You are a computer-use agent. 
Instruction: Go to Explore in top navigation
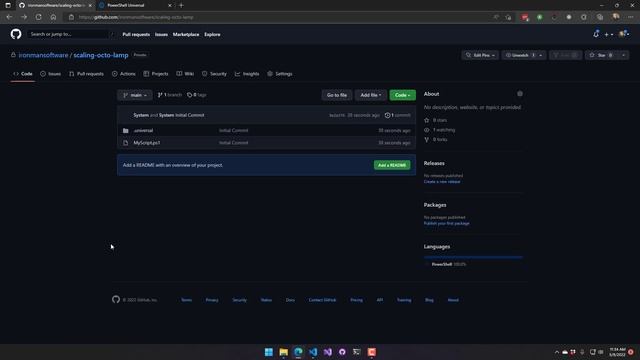212,35
